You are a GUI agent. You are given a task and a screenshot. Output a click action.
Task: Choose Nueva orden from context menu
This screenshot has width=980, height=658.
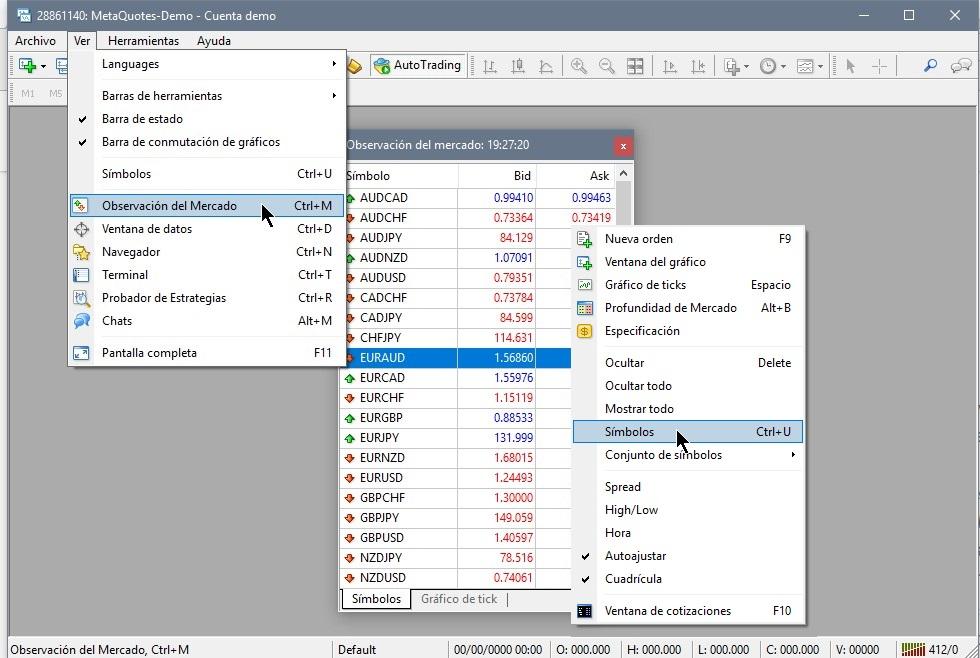[x=688, y=239]
